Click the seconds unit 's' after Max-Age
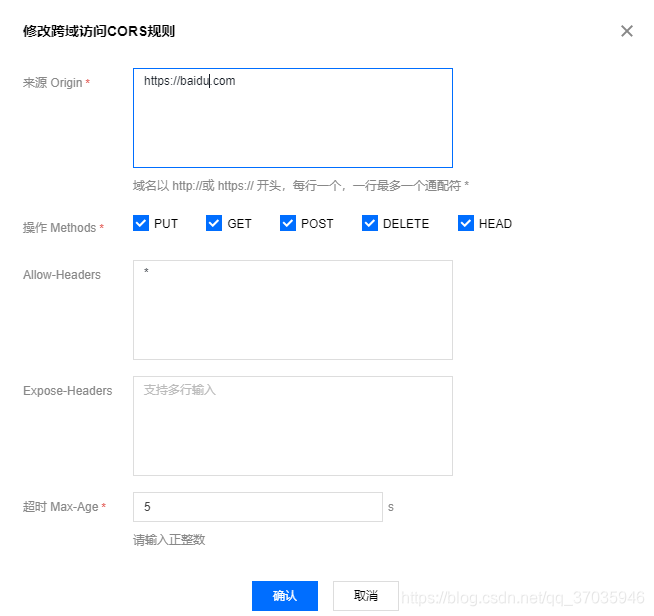This screenshot has width=654, height=616. [x=391, y=507]
